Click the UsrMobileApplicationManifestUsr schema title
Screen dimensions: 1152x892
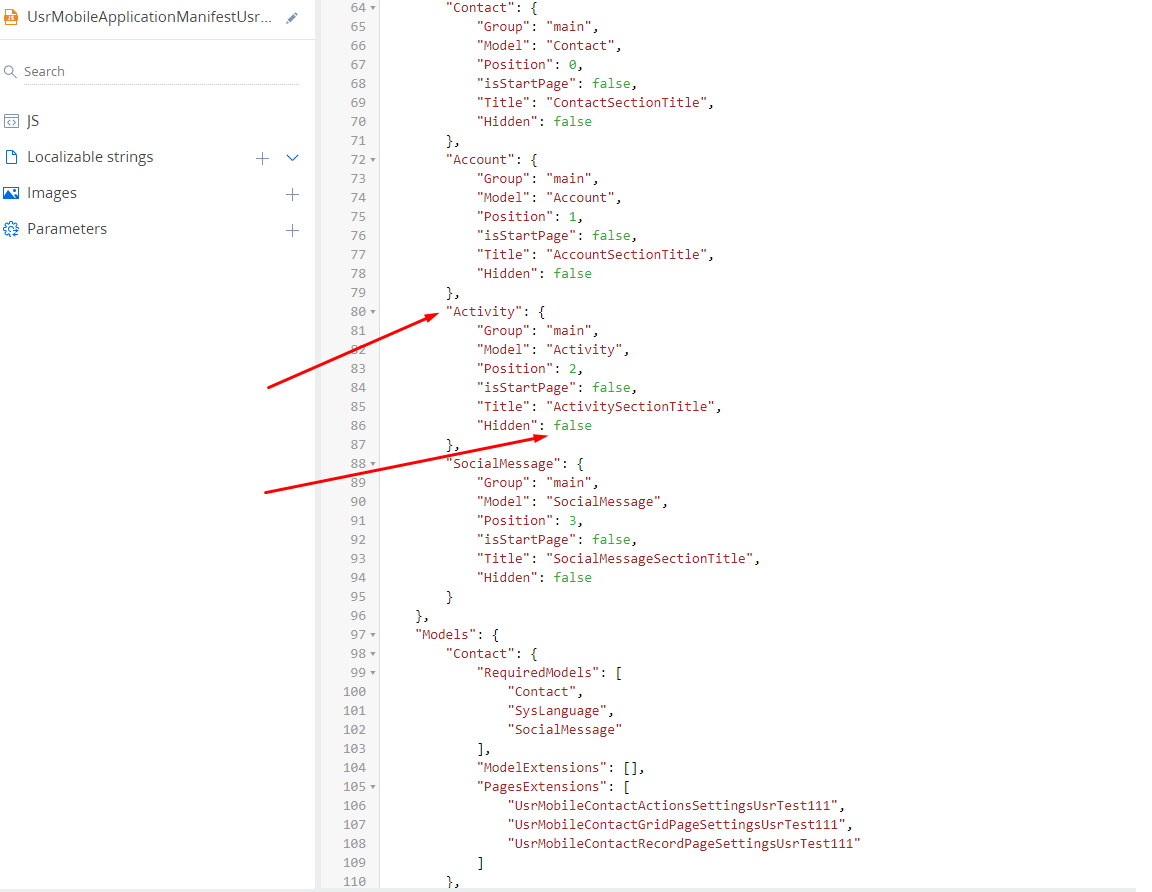[149, 17]
